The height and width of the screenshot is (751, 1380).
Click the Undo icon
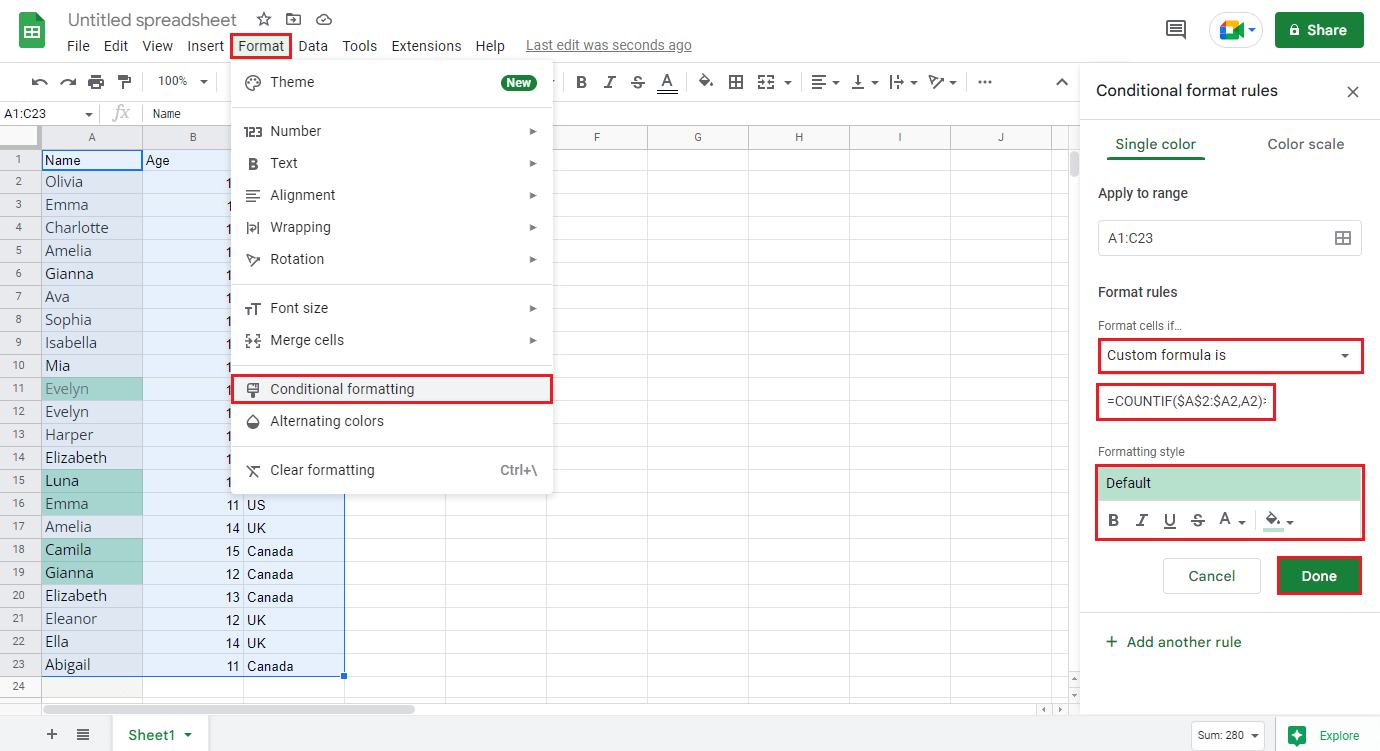40,82
